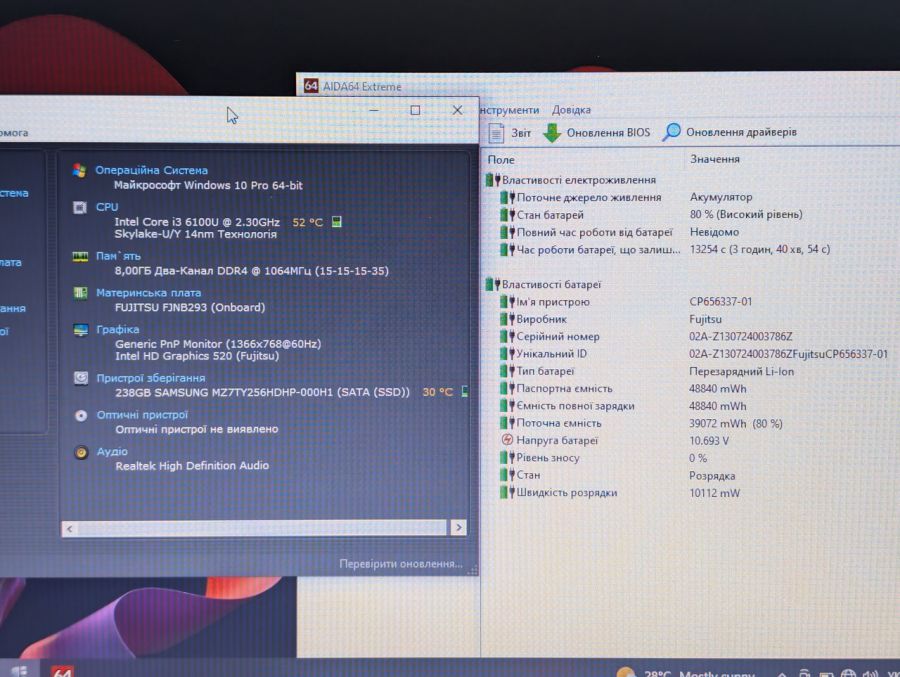The image size is (900, 677).
Task: Open the Графіка section link
Action: click(118, 330)
